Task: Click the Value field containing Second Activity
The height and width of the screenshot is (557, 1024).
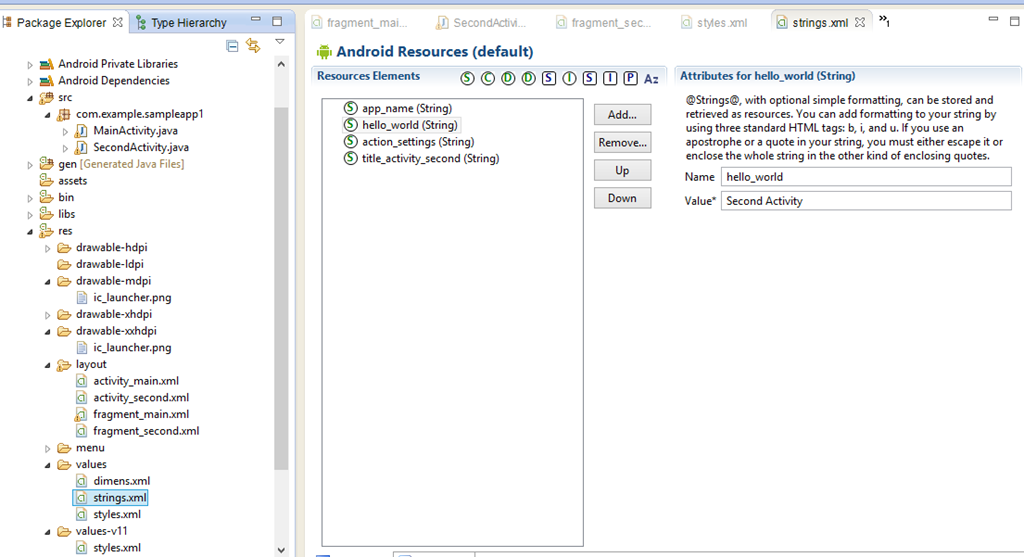Action: [866, 200]
